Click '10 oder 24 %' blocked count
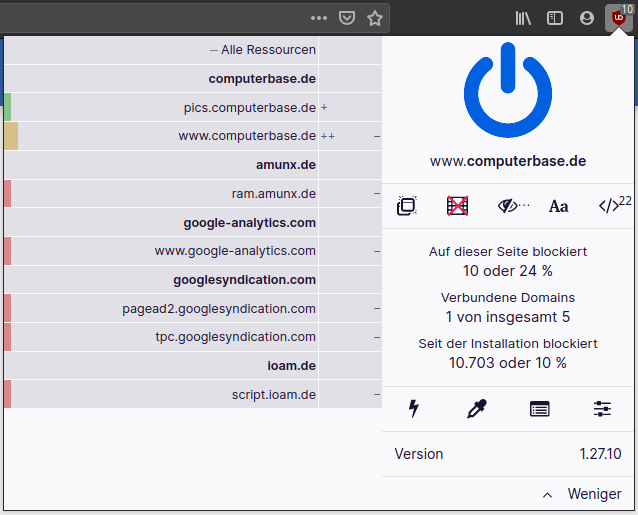638x515 pixels. pos(508,271)
